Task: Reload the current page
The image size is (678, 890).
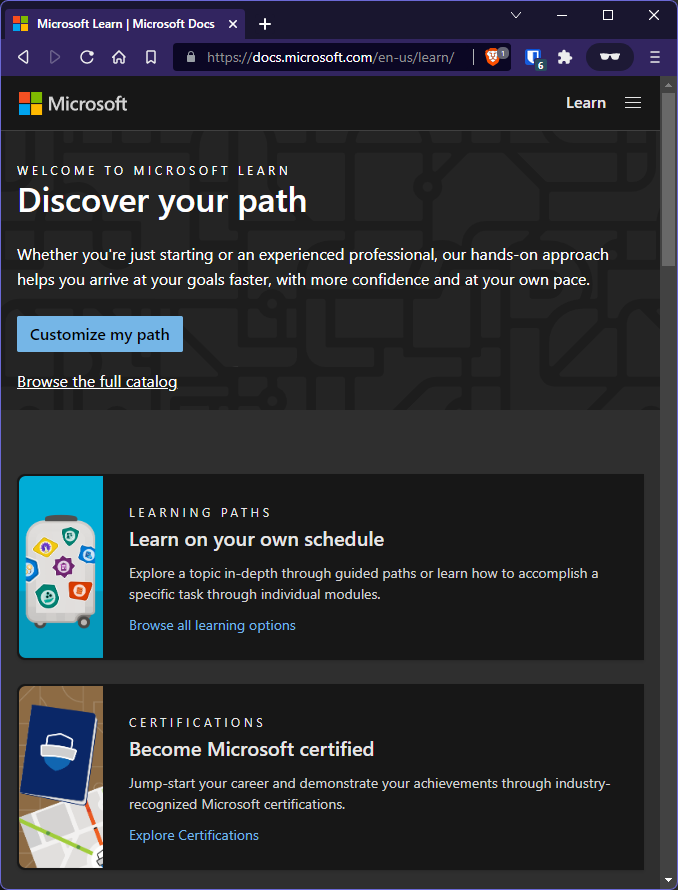Action: [87, 57]
